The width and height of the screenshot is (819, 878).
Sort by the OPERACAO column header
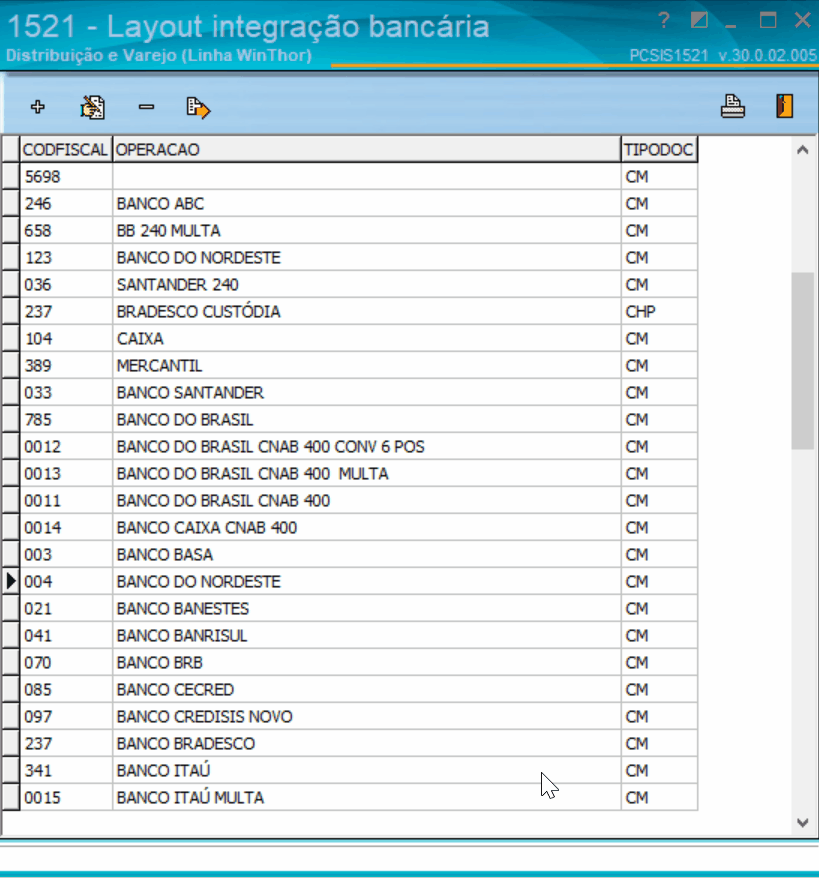367,150
